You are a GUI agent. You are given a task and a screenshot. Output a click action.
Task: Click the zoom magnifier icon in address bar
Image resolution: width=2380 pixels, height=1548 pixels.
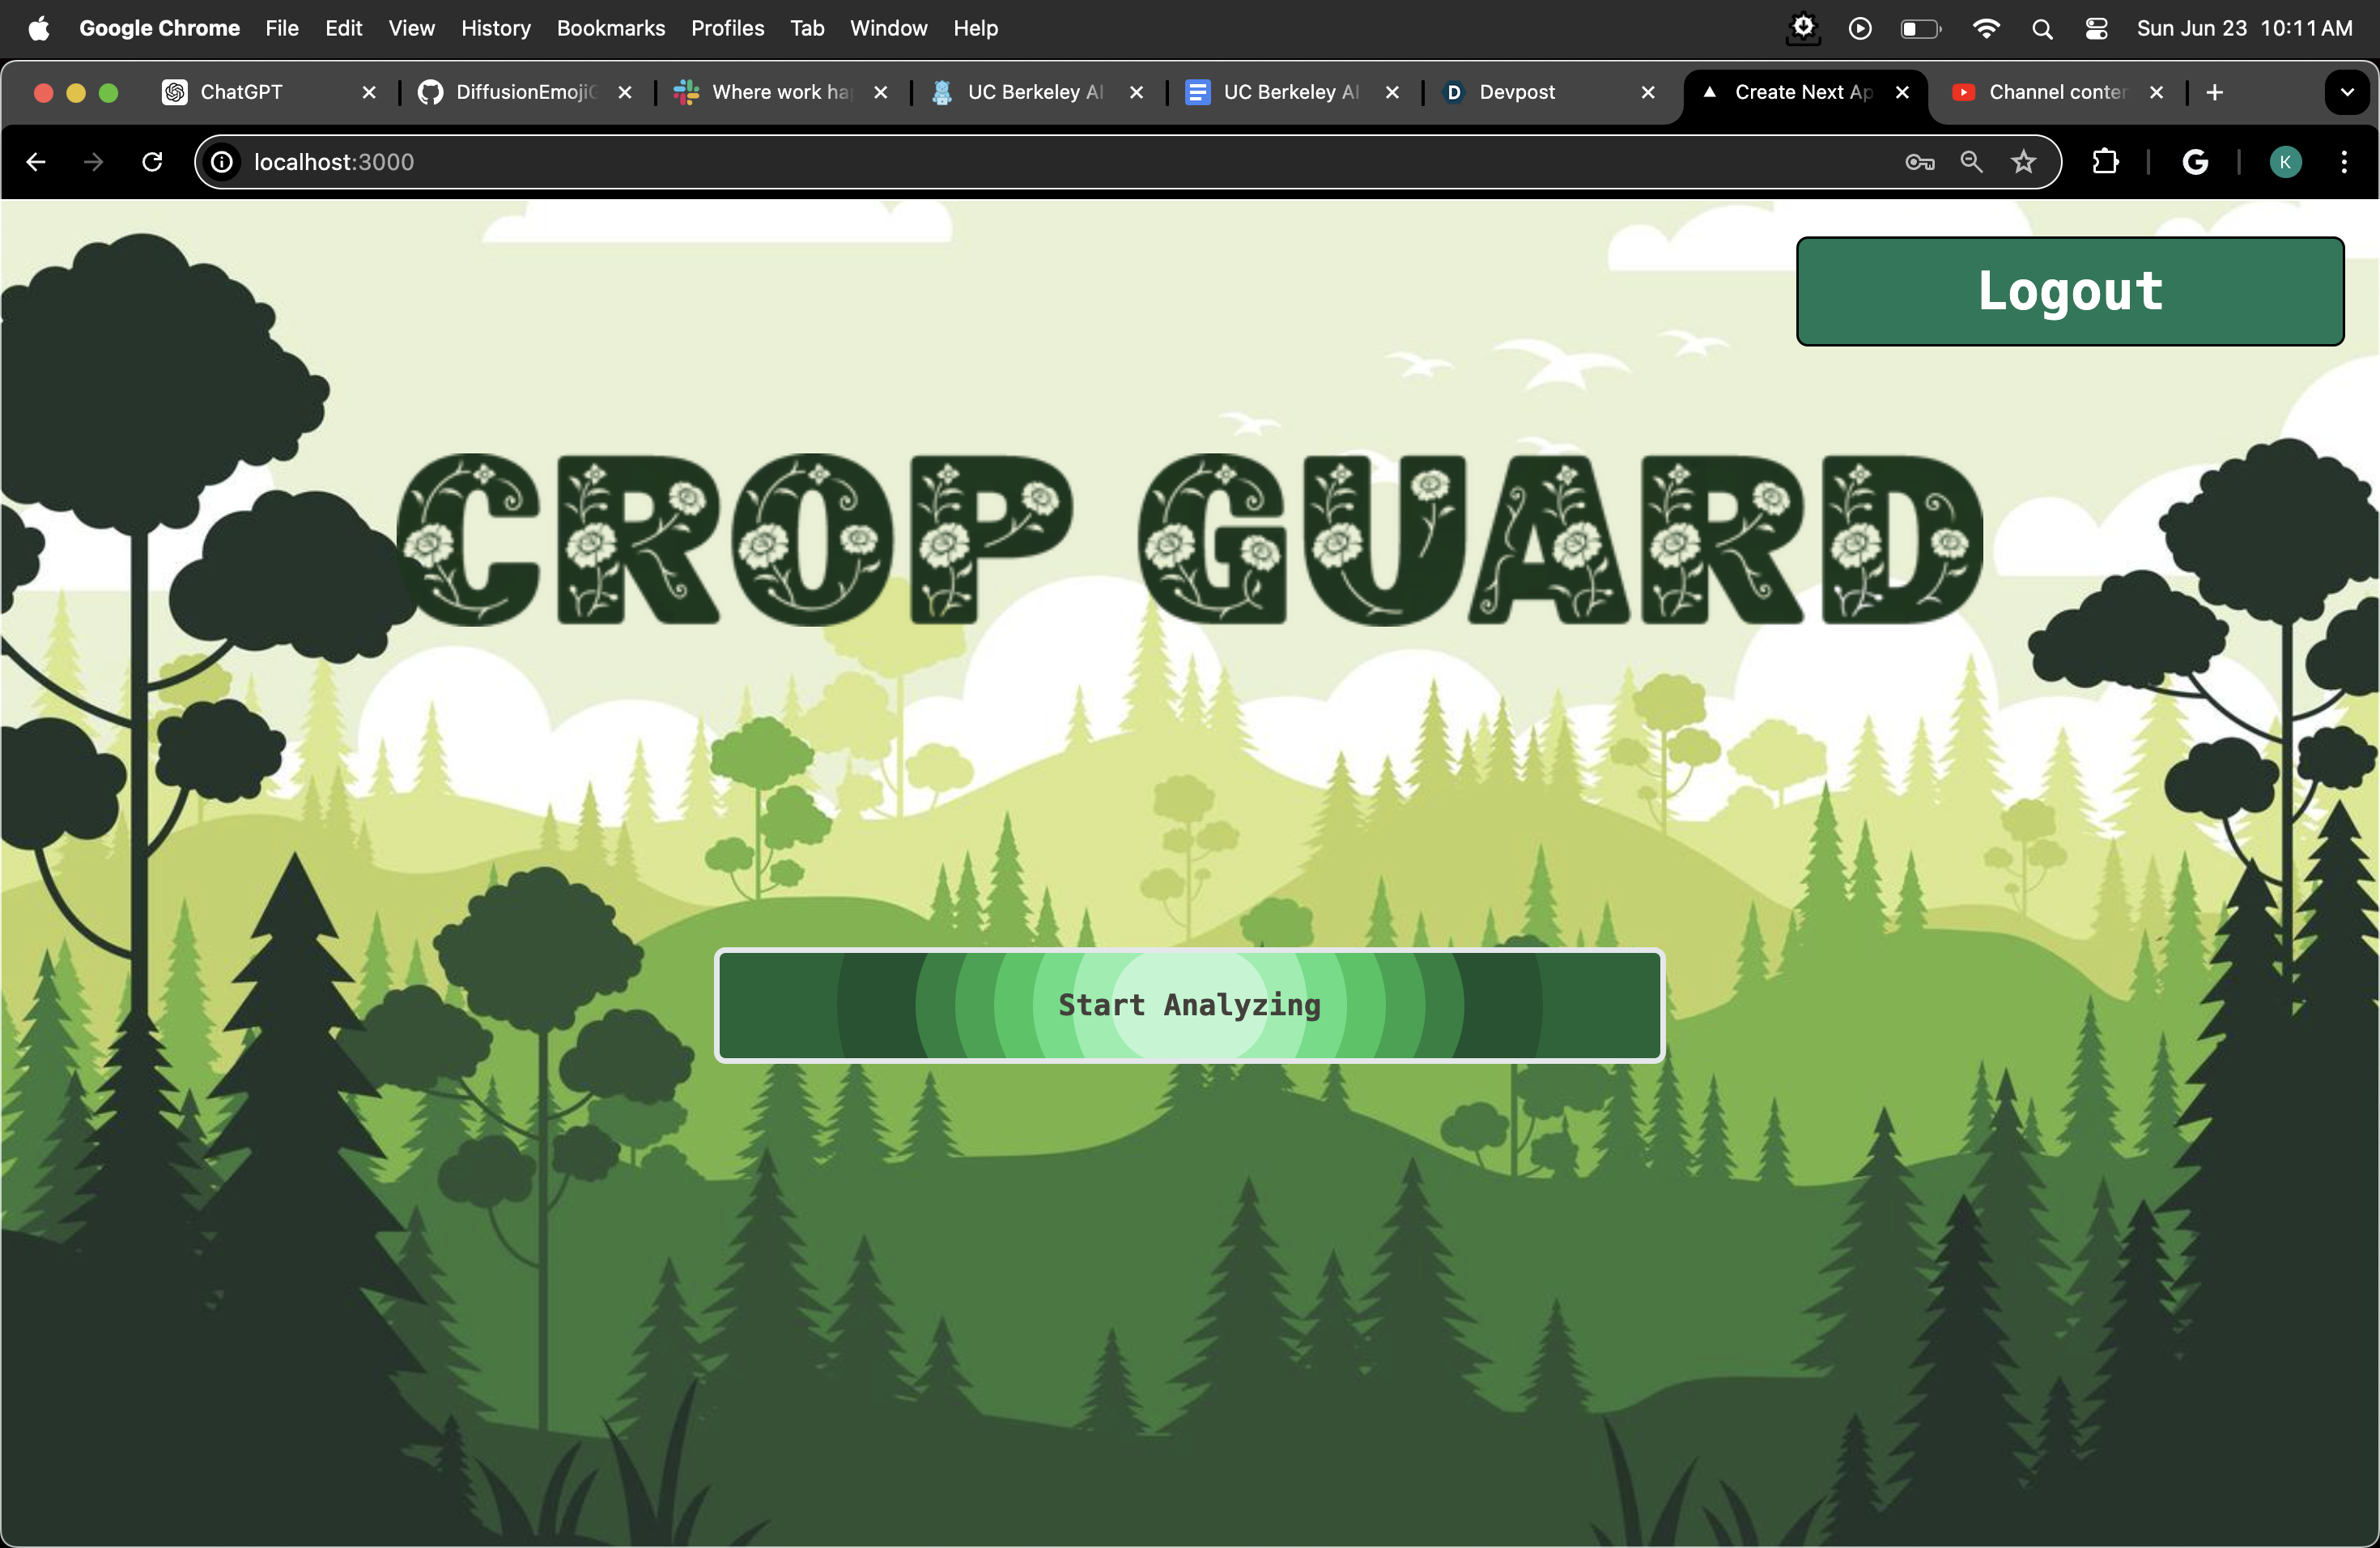point(1971,162)
